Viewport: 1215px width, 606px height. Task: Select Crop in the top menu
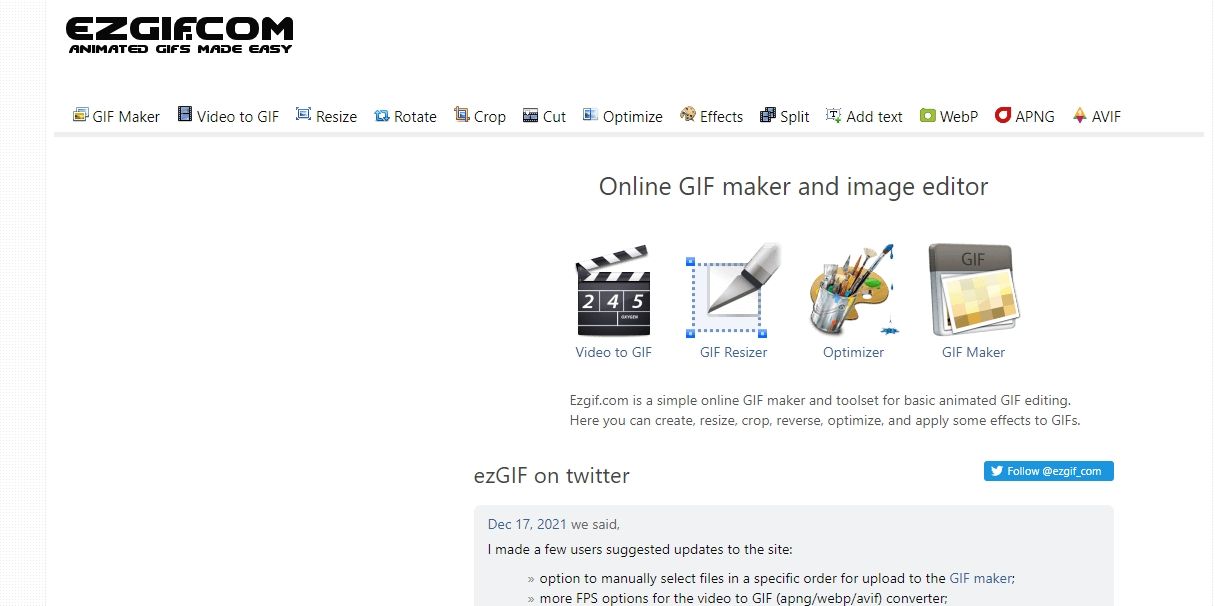pyautogui.click(x=490, y=117)
